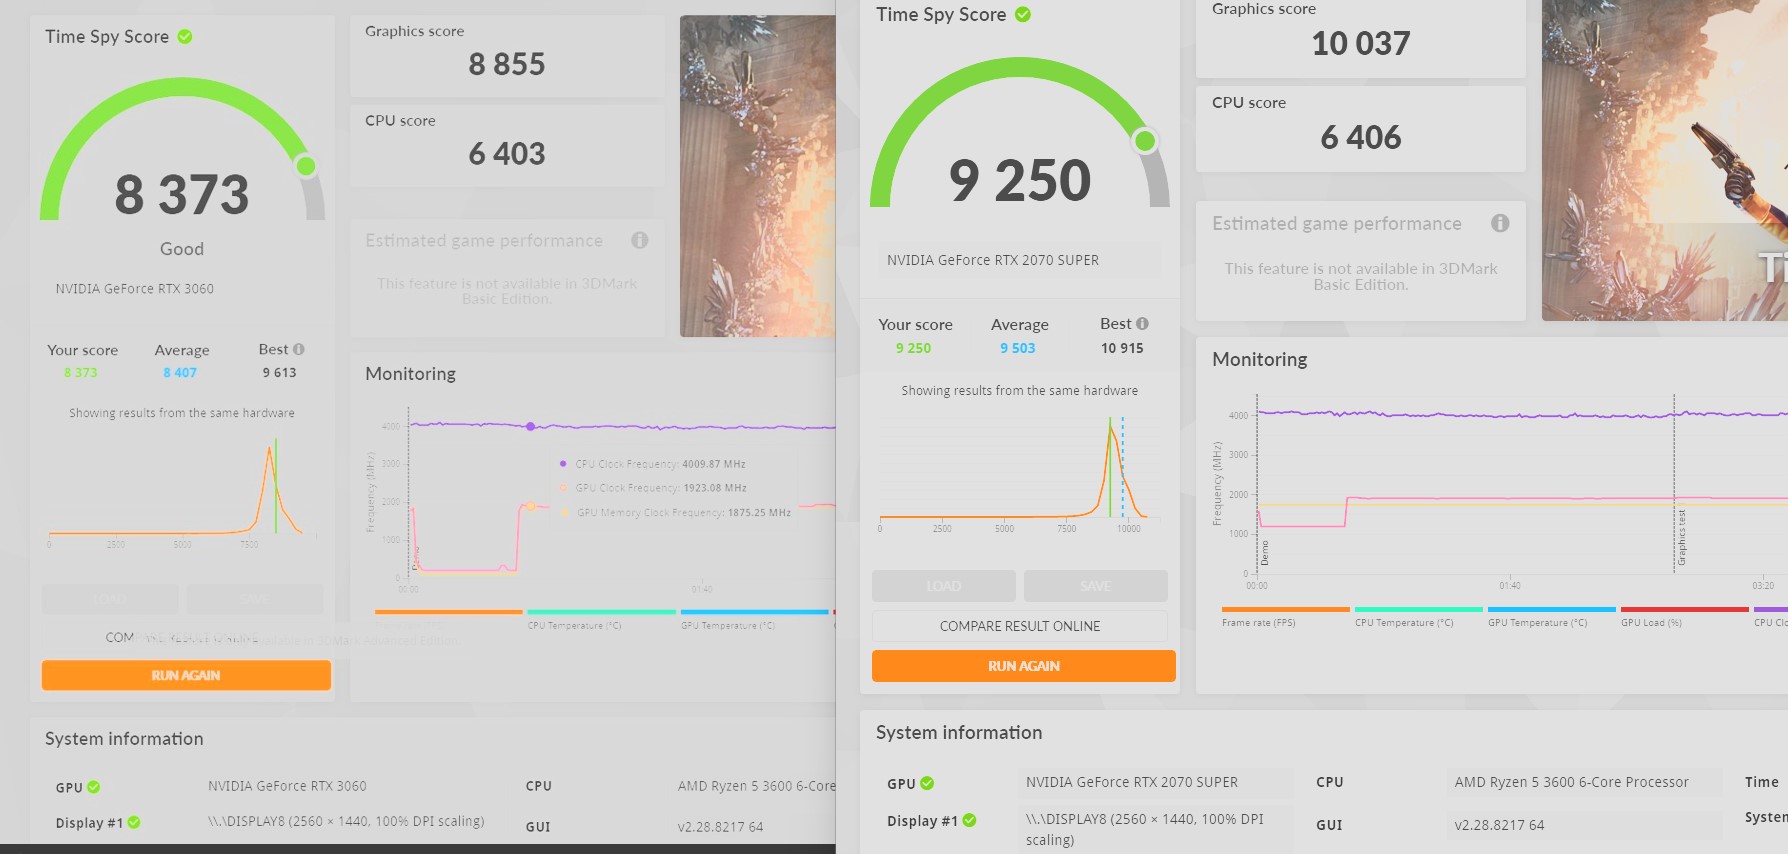Click the score distribution chart peak, RTX 3060 window
The image size is (1788, 854).
coord(269,450)
